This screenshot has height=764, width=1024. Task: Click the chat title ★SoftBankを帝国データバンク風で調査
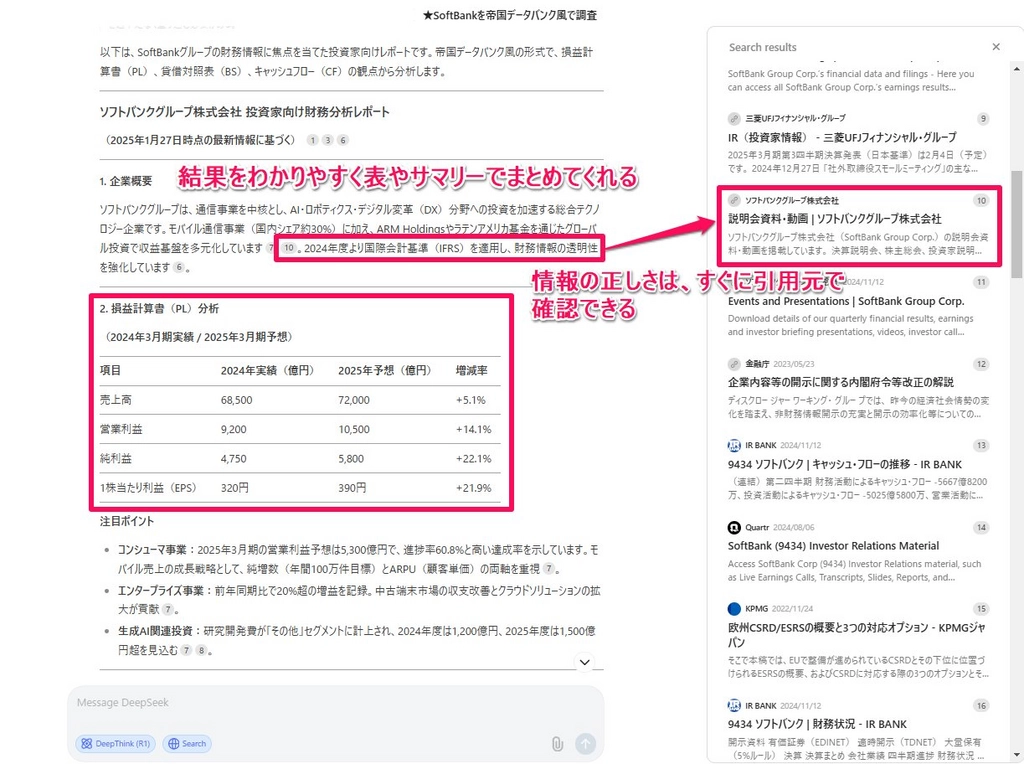pos(509,14)
